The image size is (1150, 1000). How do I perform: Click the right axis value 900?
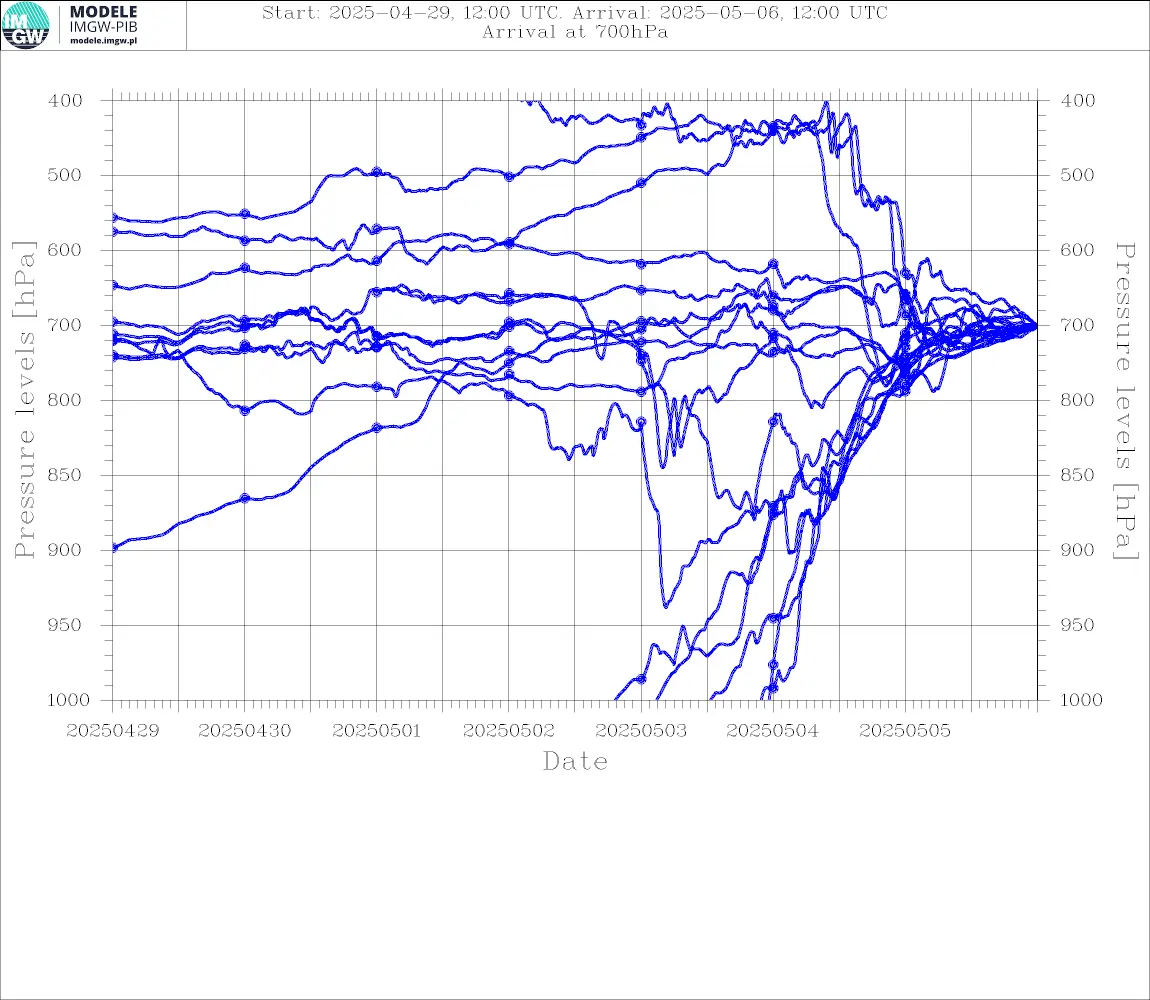click(x=1078, y=550)
